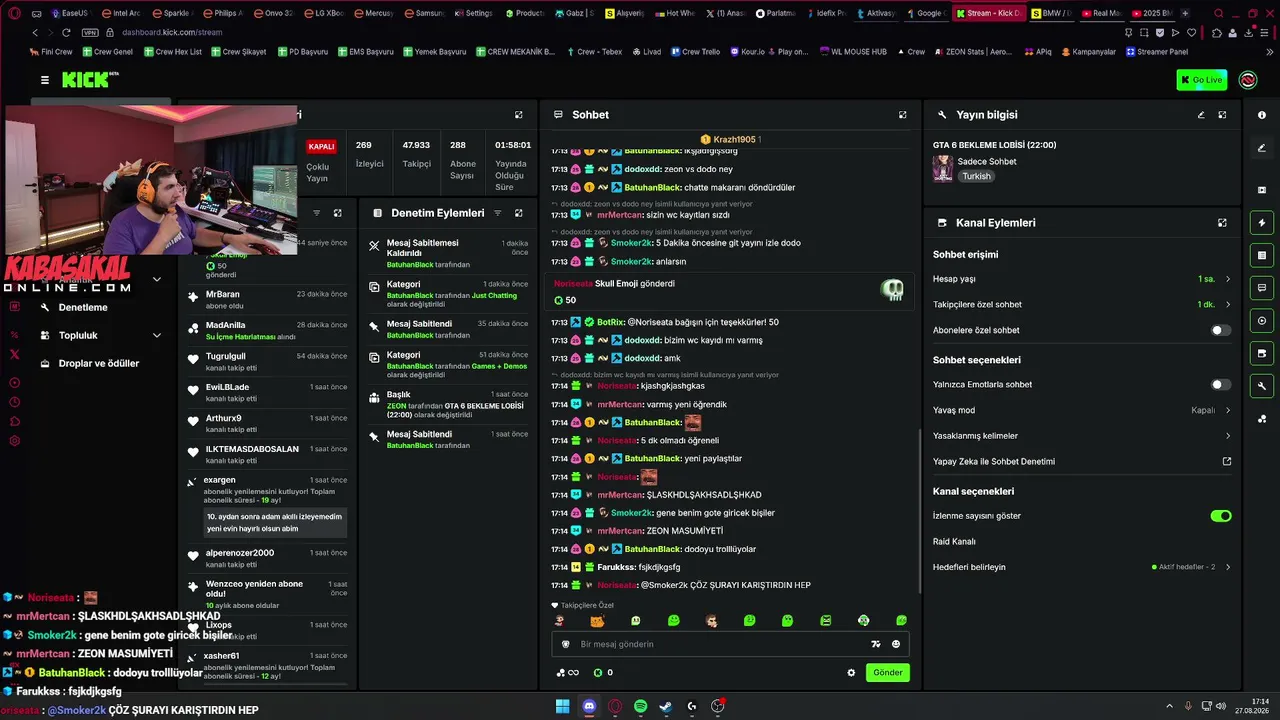Click the Kicks balance counter

(x=603, y=673)
